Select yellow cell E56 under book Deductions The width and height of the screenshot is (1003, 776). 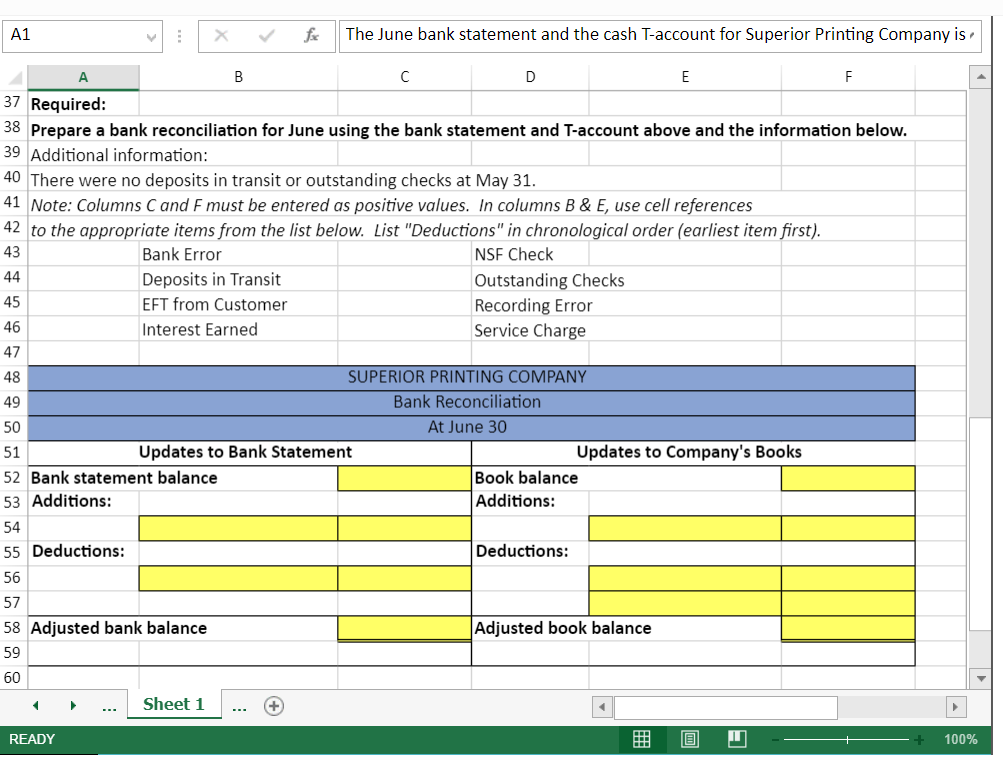(x=685, y=578)
